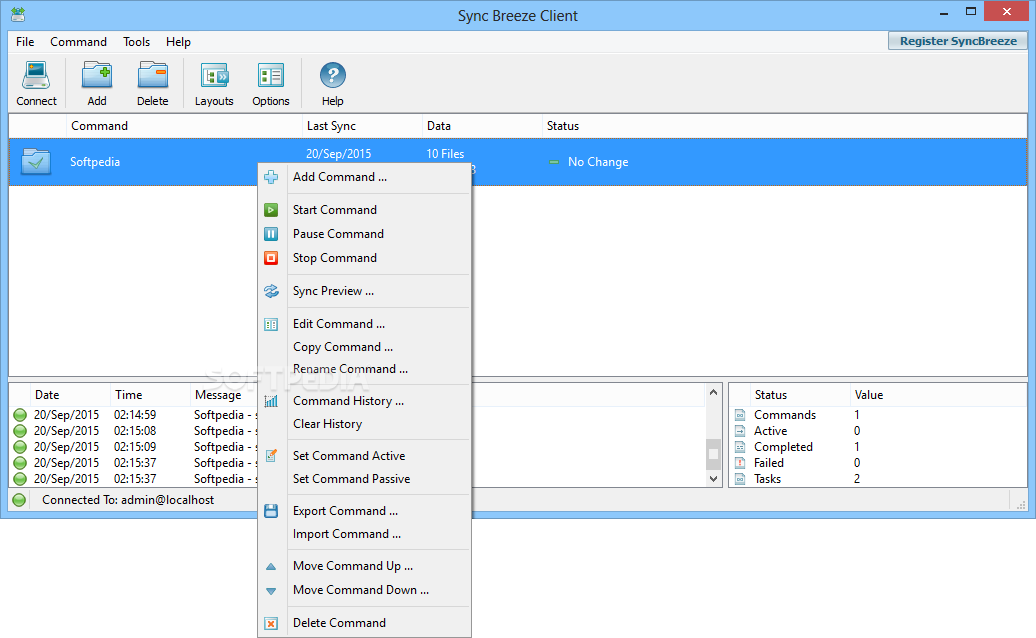The image size is (1036, 638).
Task: Click the icon beside the Commands status row
Action: pos(740,415)
